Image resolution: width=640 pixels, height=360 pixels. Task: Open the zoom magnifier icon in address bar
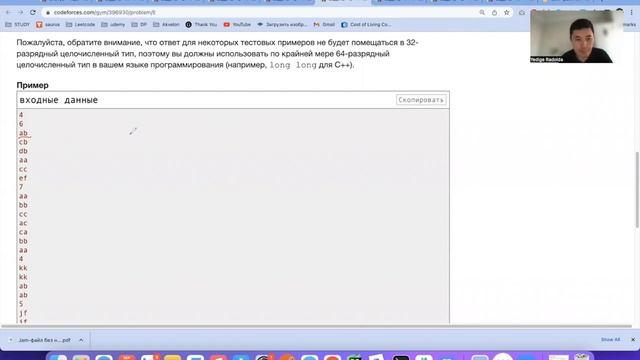482,13
